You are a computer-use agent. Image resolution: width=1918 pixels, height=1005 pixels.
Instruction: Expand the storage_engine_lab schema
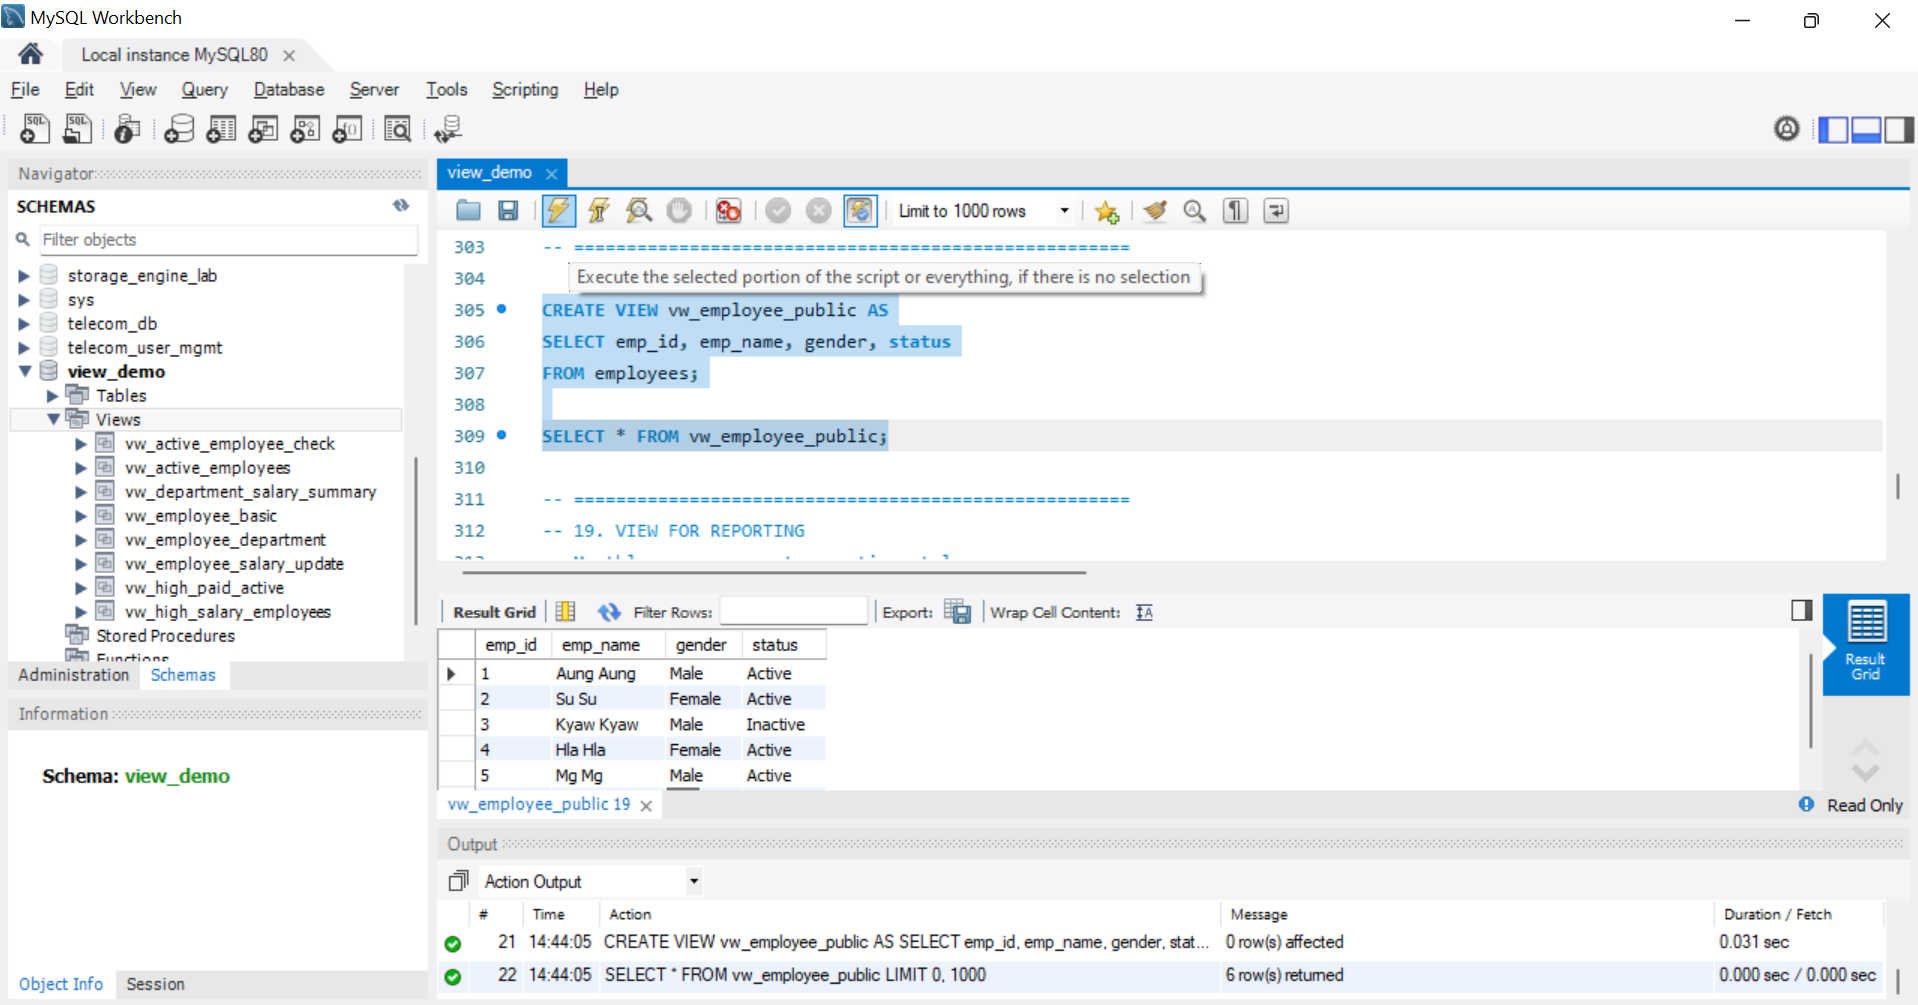point(24,276)
